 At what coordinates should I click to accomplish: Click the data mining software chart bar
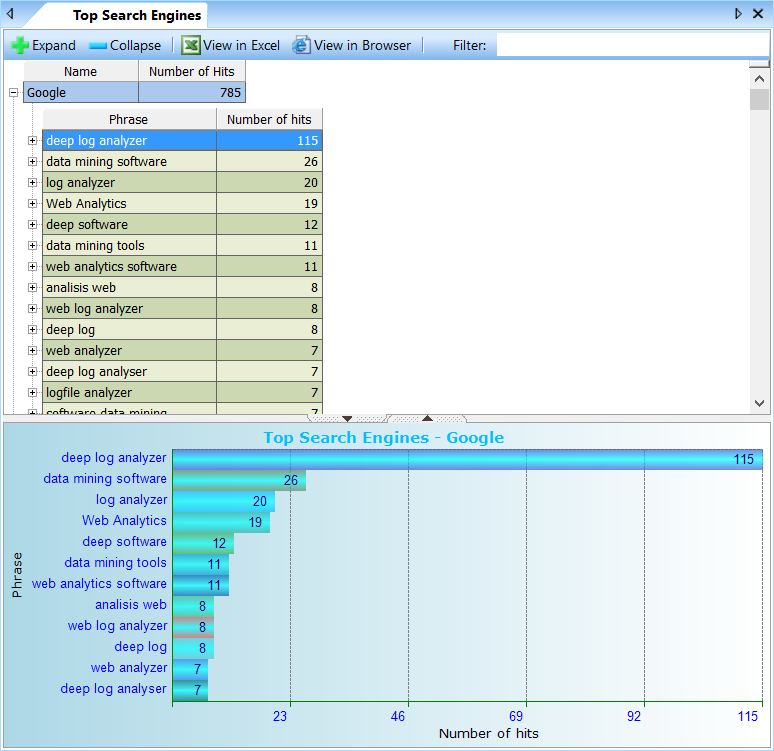coord(239,480)
